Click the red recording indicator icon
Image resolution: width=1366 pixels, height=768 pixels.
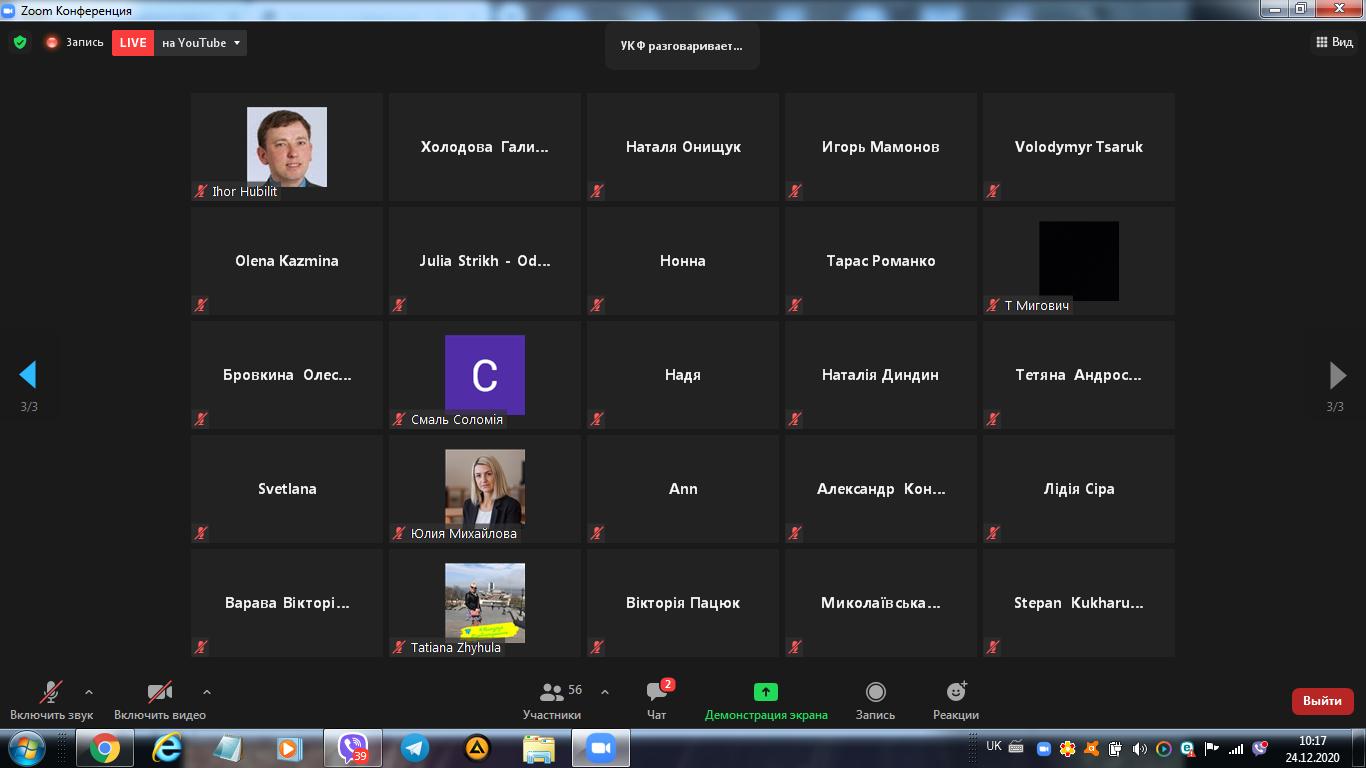point(52,43)
